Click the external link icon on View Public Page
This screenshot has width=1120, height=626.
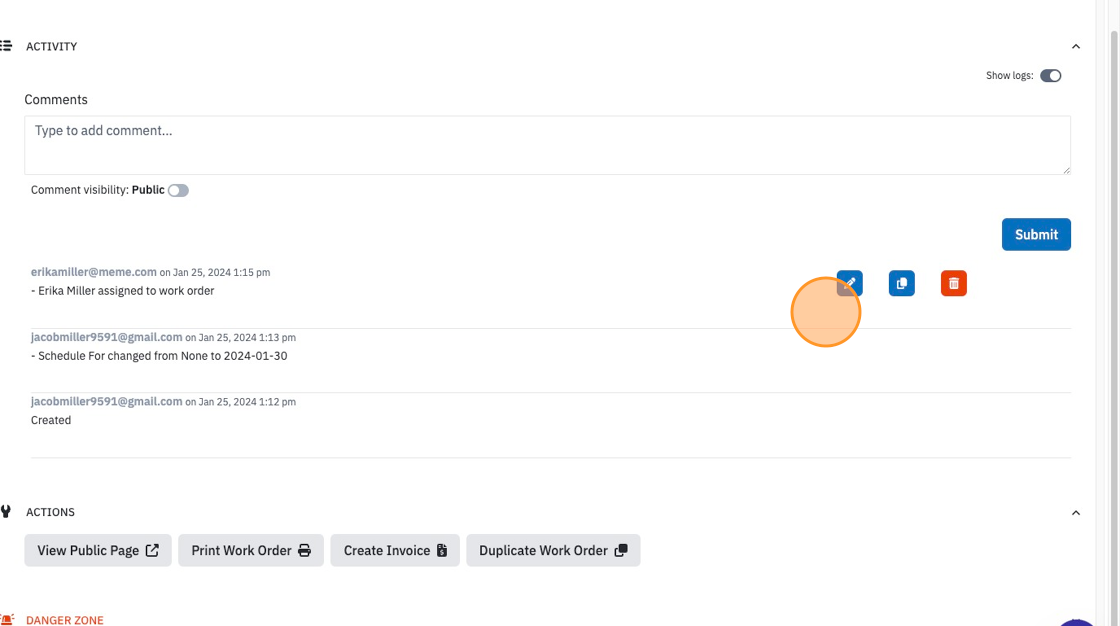[x=152, y=550]
